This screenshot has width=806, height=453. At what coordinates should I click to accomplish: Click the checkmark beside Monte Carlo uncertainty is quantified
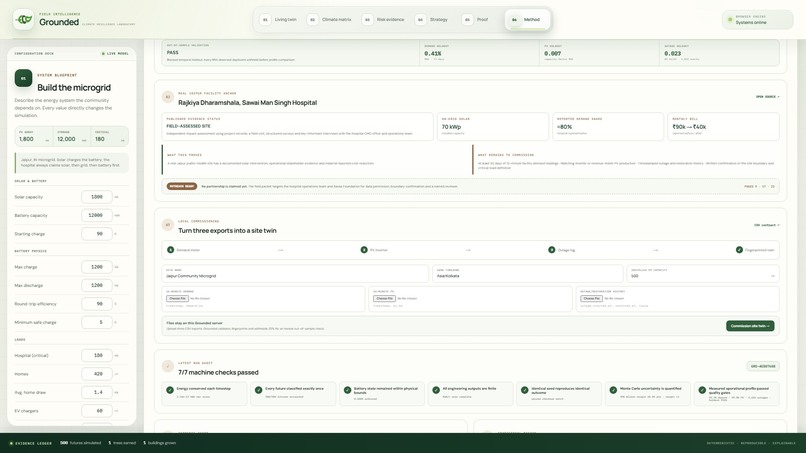[x=613, y=390]
